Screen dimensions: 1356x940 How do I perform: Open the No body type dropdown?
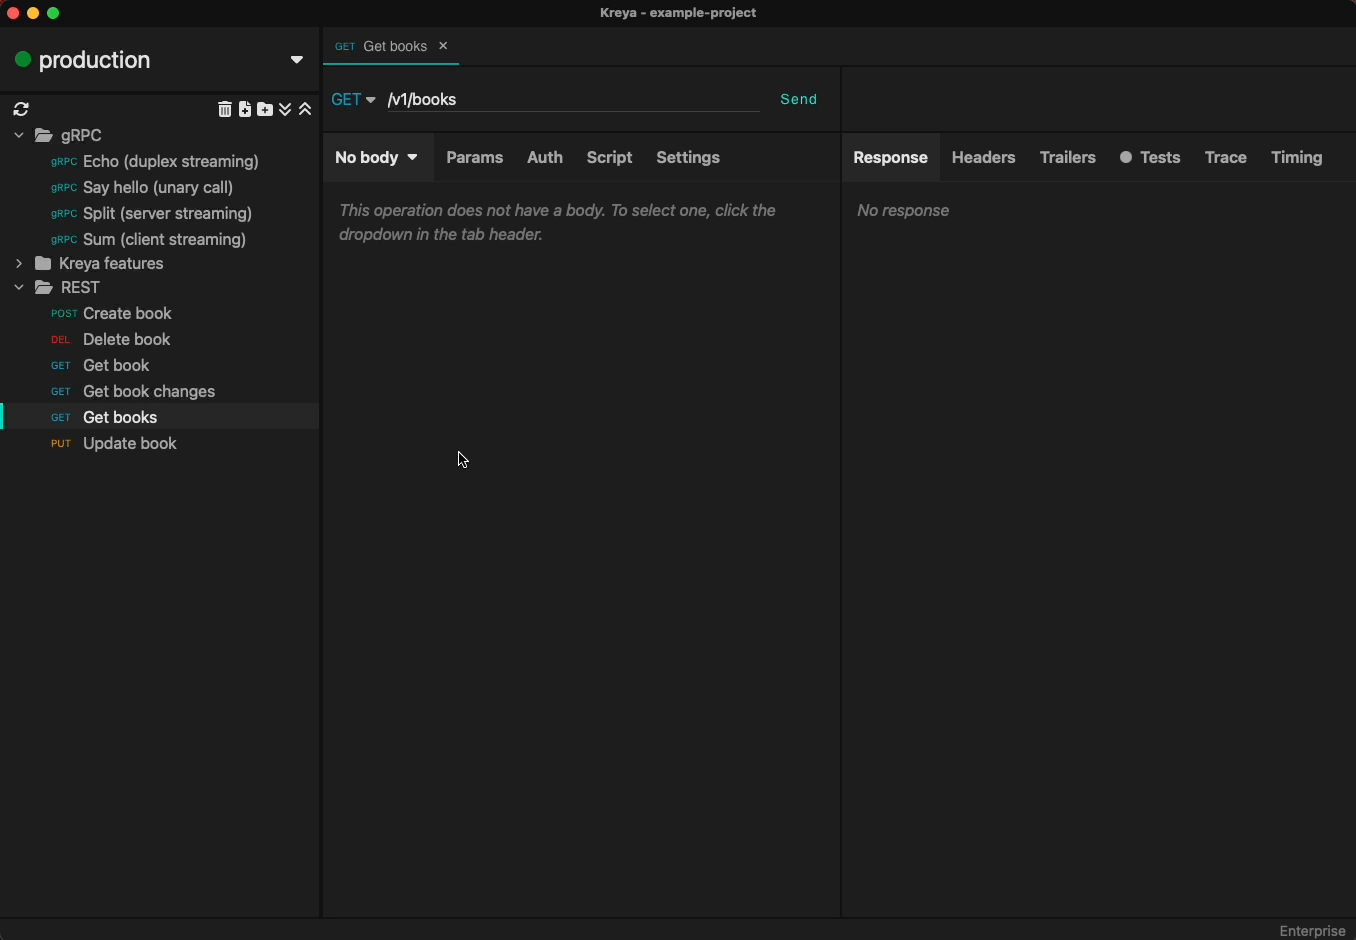(x=377, y=158)
